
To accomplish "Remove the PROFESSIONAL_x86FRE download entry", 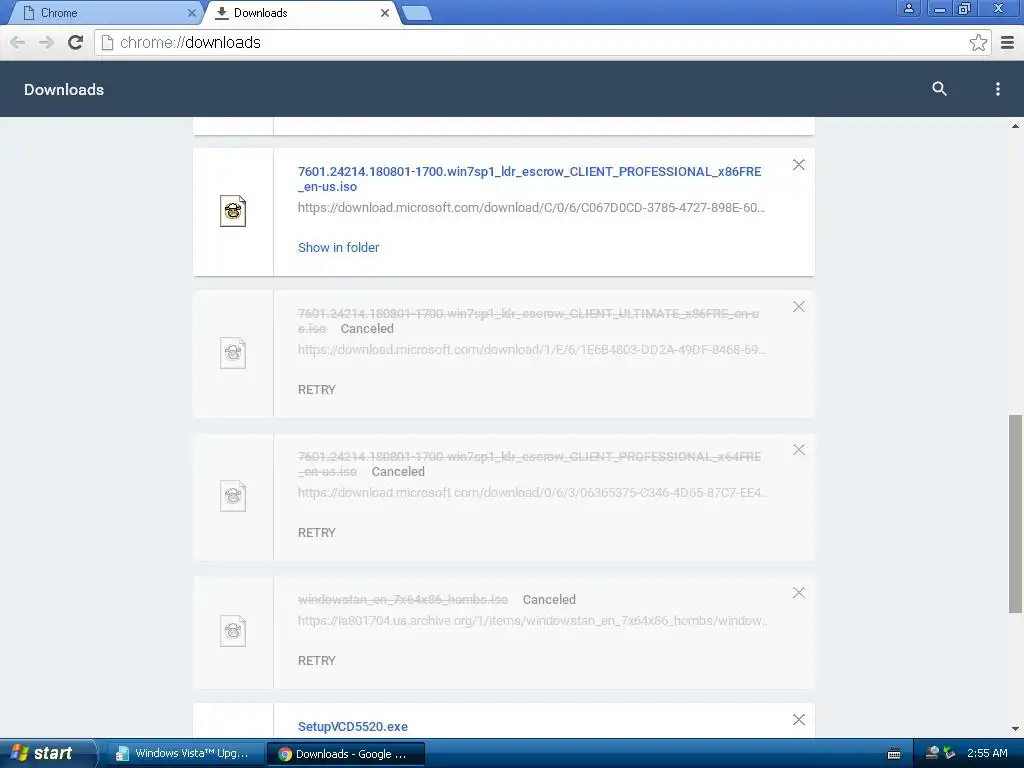I will (x=798, y=165).
